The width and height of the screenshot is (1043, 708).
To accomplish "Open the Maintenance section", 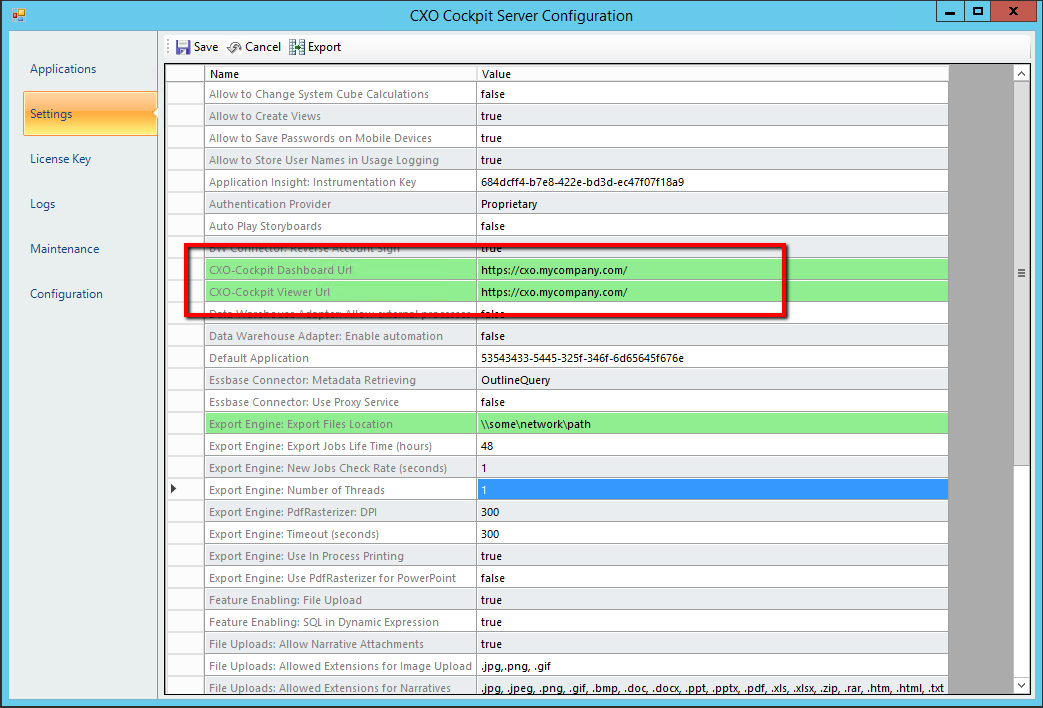I will click(x=65, y=249).
